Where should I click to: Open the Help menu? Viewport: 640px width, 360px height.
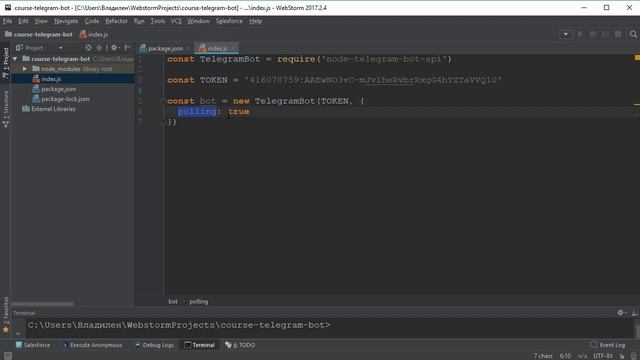256,21
